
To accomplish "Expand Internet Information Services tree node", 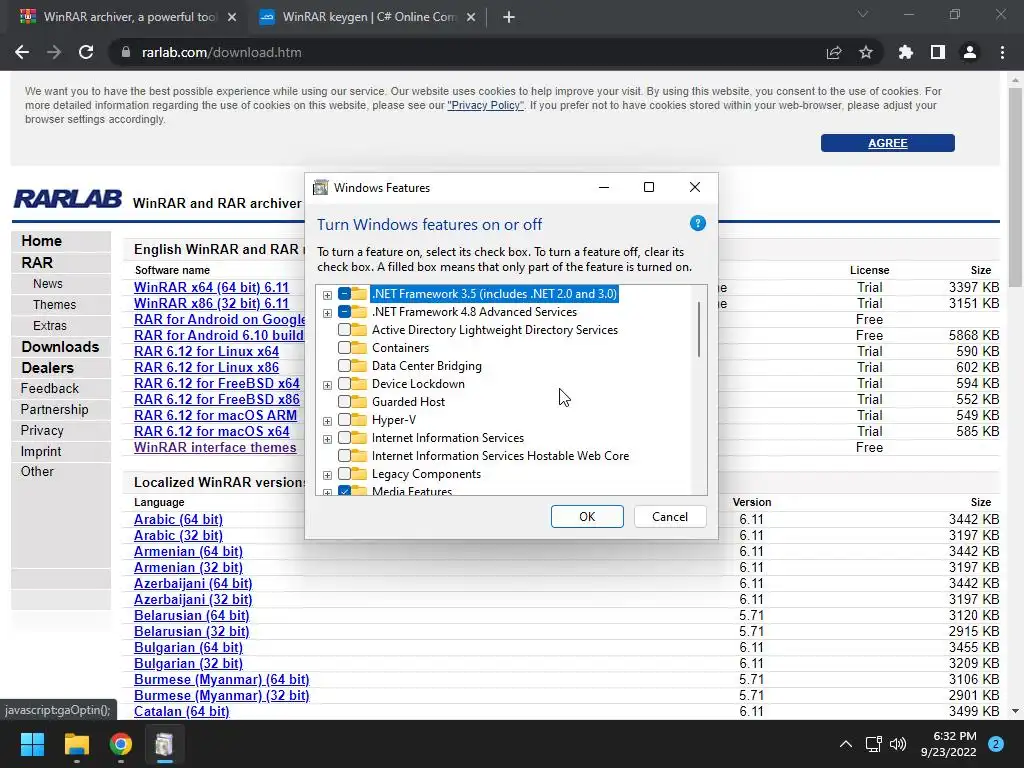I will tap(327, 440).
